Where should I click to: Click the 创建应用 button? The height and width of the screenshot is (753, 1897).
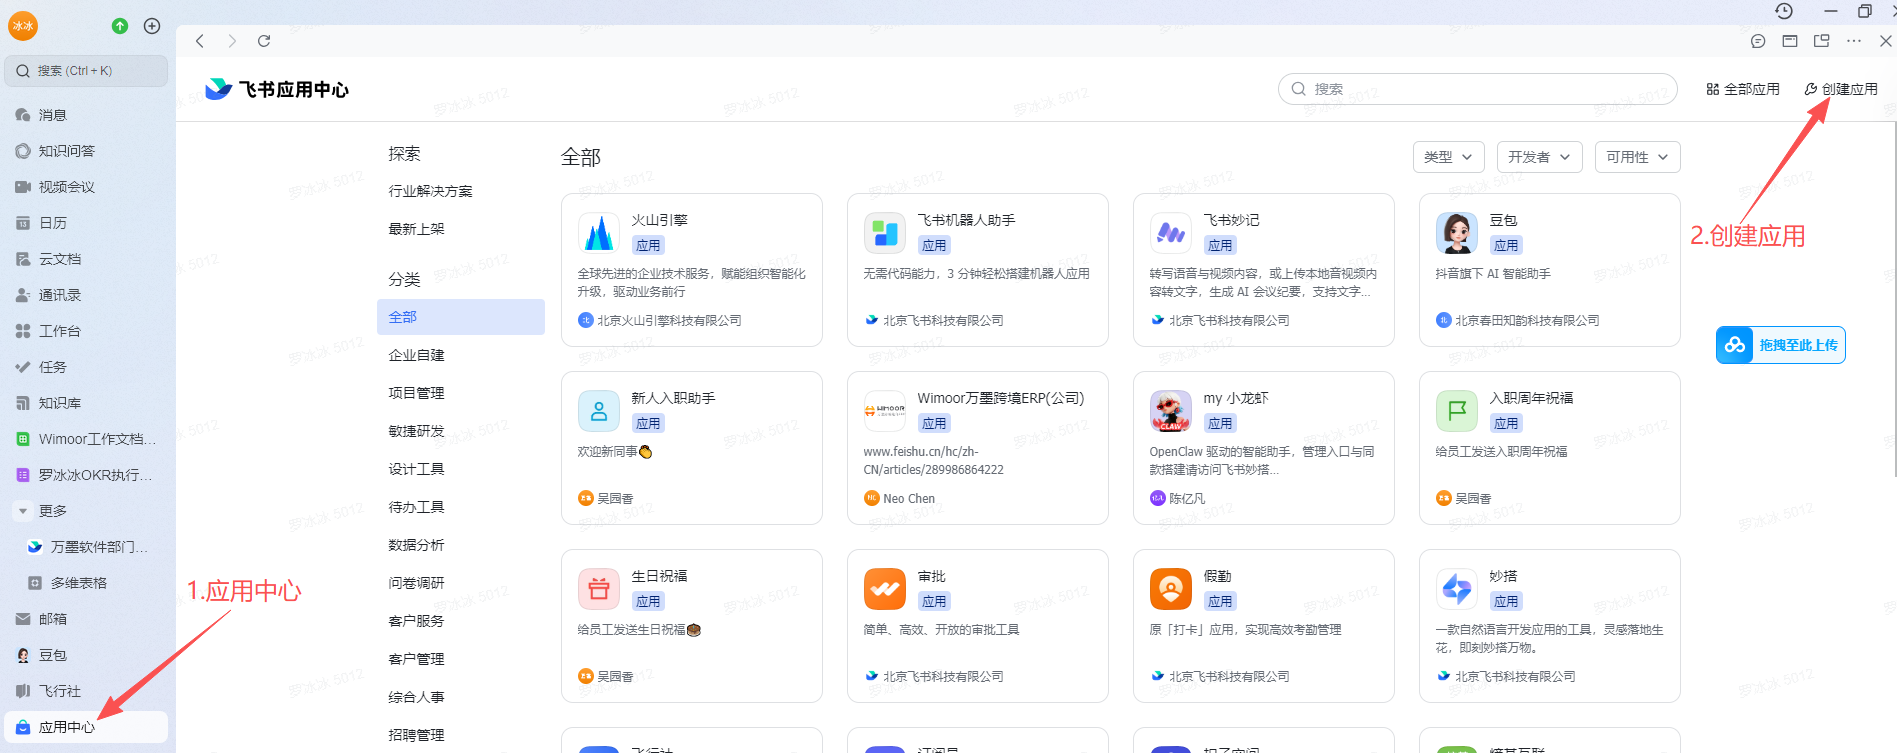pyautogui.click(x=1841, y=89)
